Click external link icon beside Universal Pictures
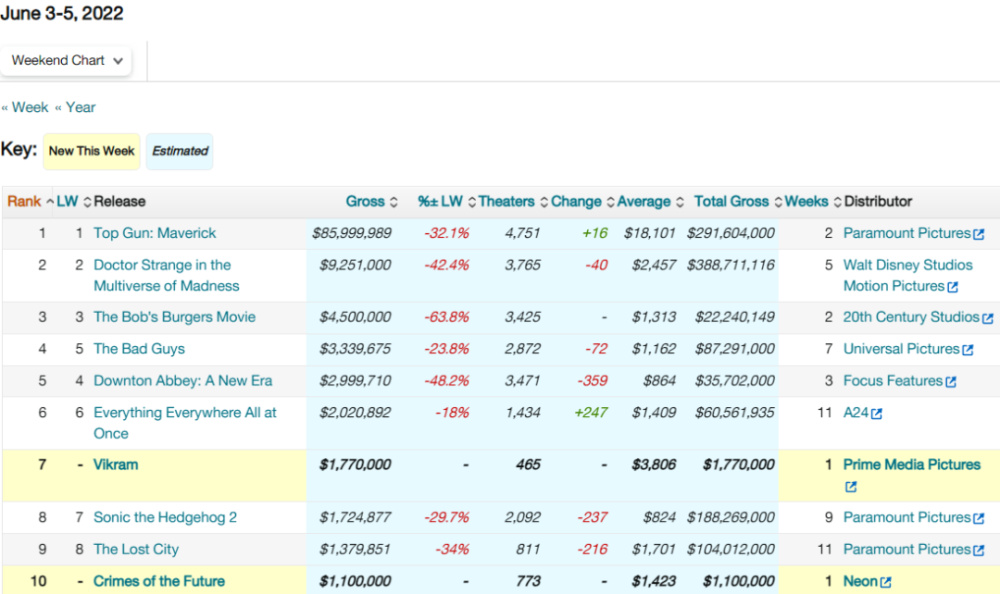 coord(968,350)
